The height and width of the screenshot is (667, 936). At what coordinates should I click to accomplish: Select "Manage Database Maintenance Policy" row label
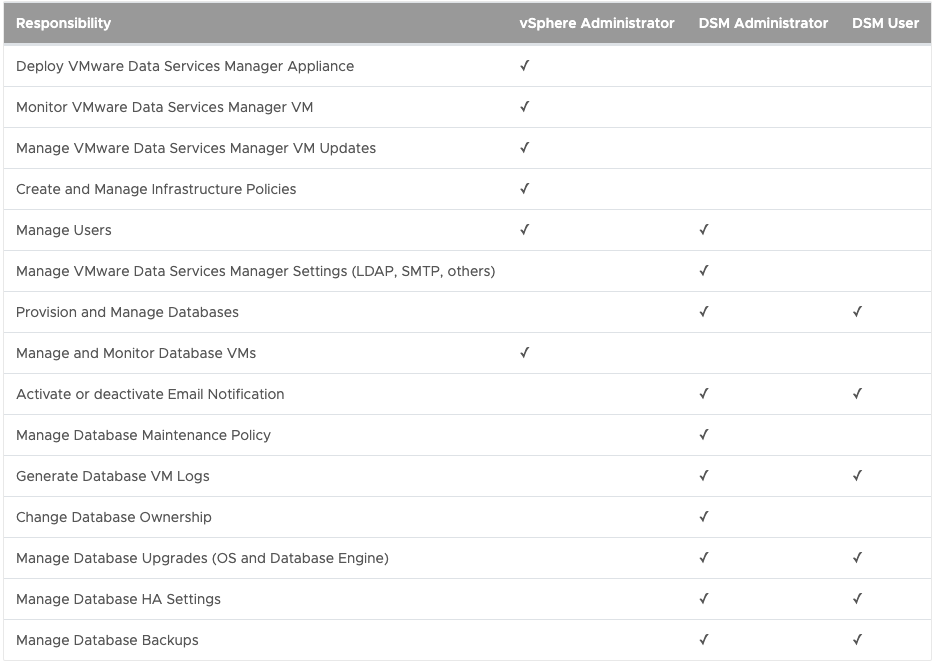(x=143, y=435)
